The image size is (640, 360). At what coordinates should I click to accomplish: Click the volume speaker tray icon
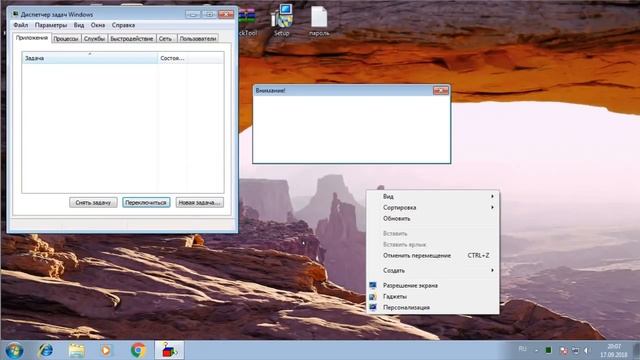pyautogui.click(x=587, y=350)
